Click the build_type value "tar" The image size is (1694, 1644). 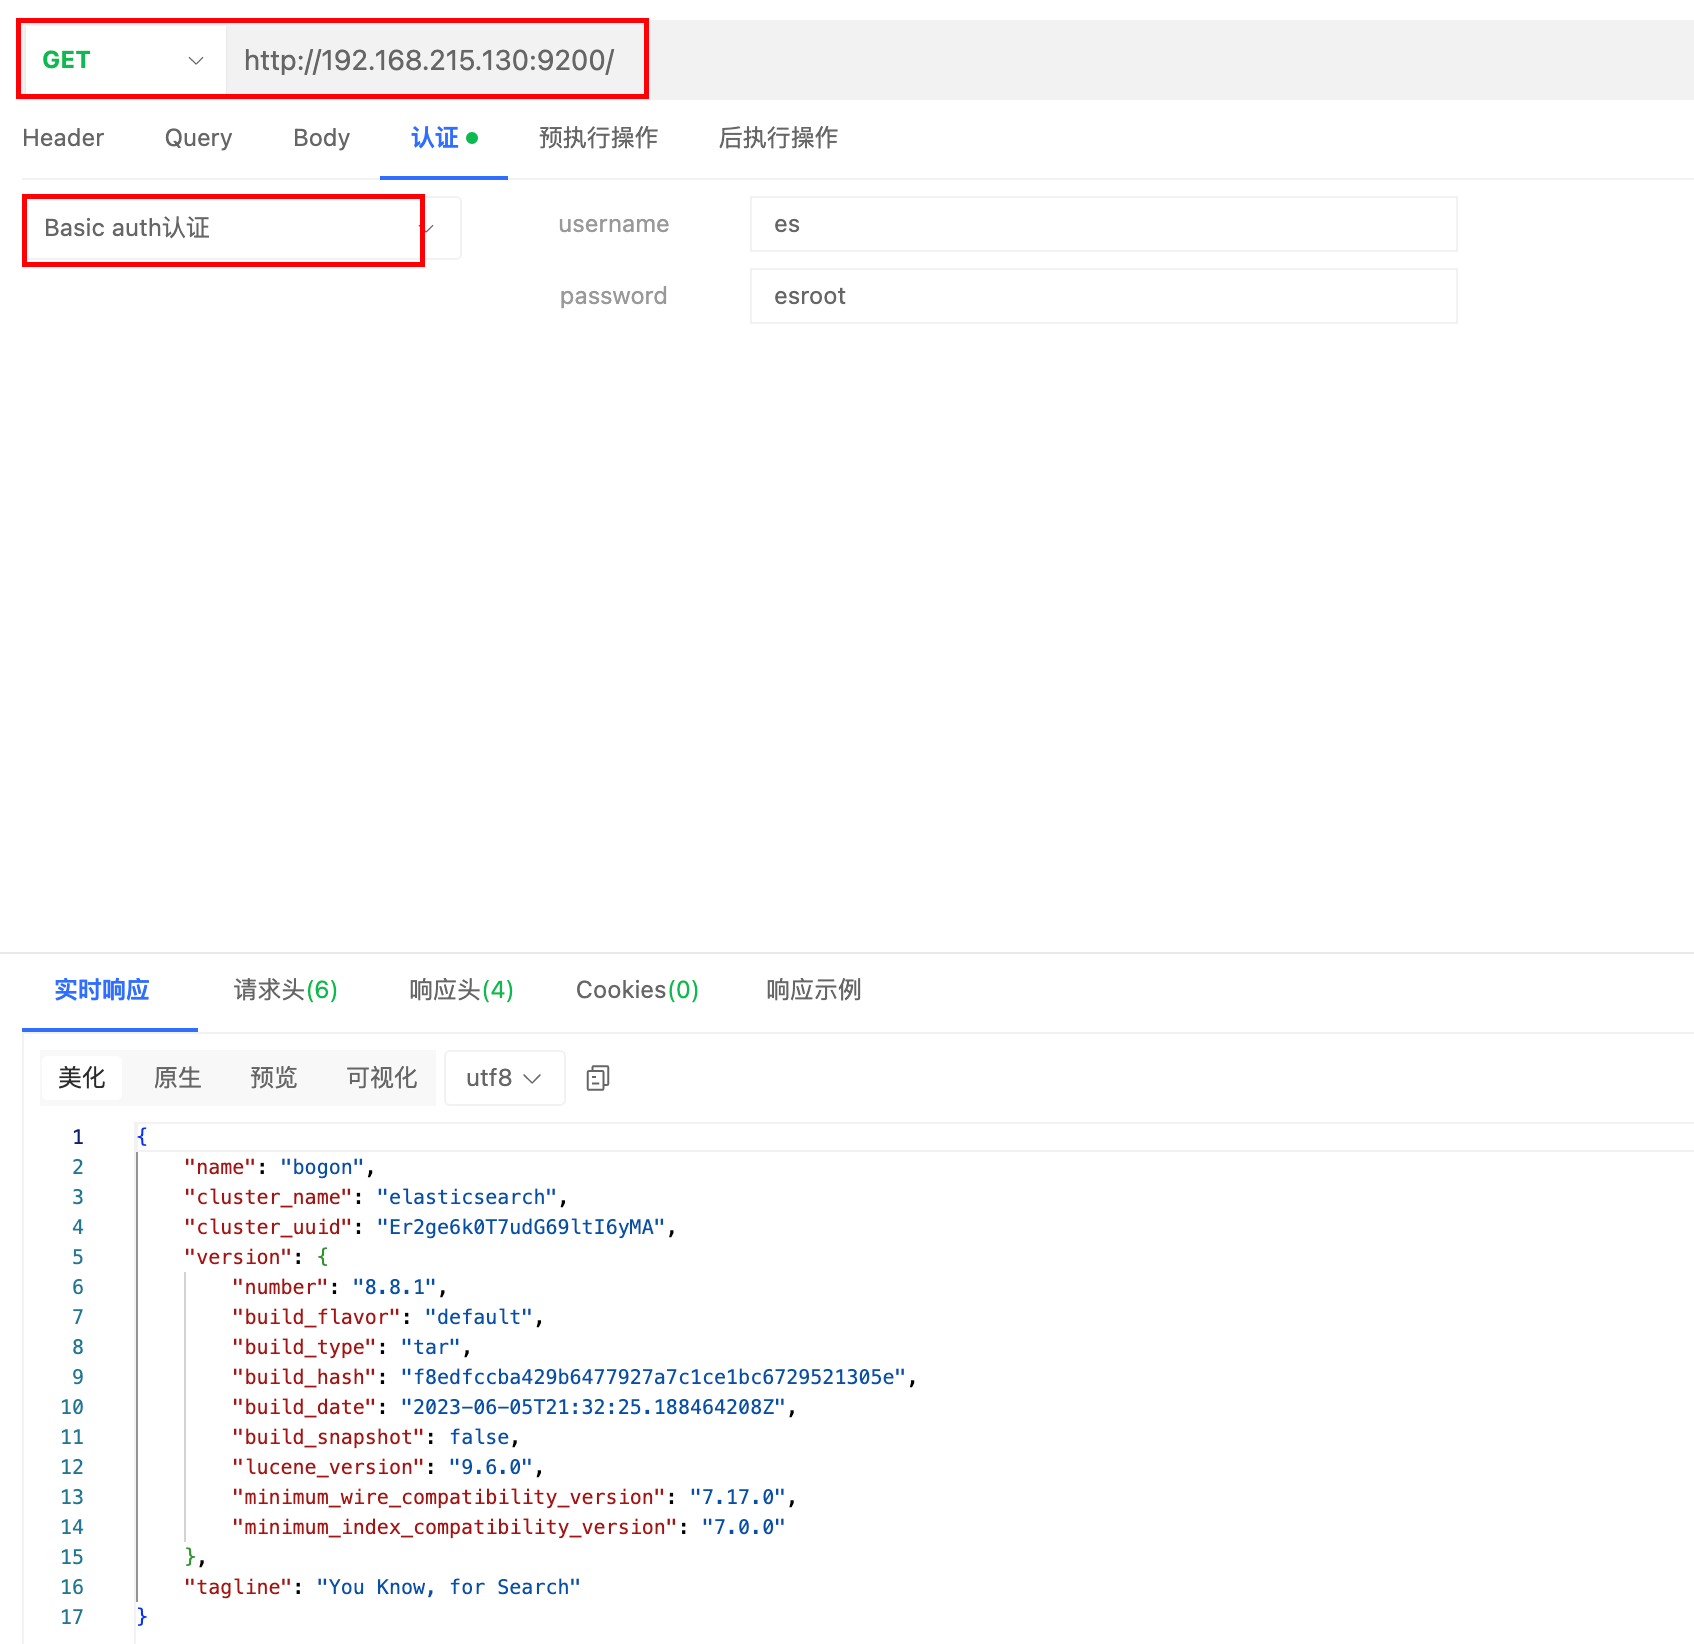pyautogui.click(x=431, y=1347)
